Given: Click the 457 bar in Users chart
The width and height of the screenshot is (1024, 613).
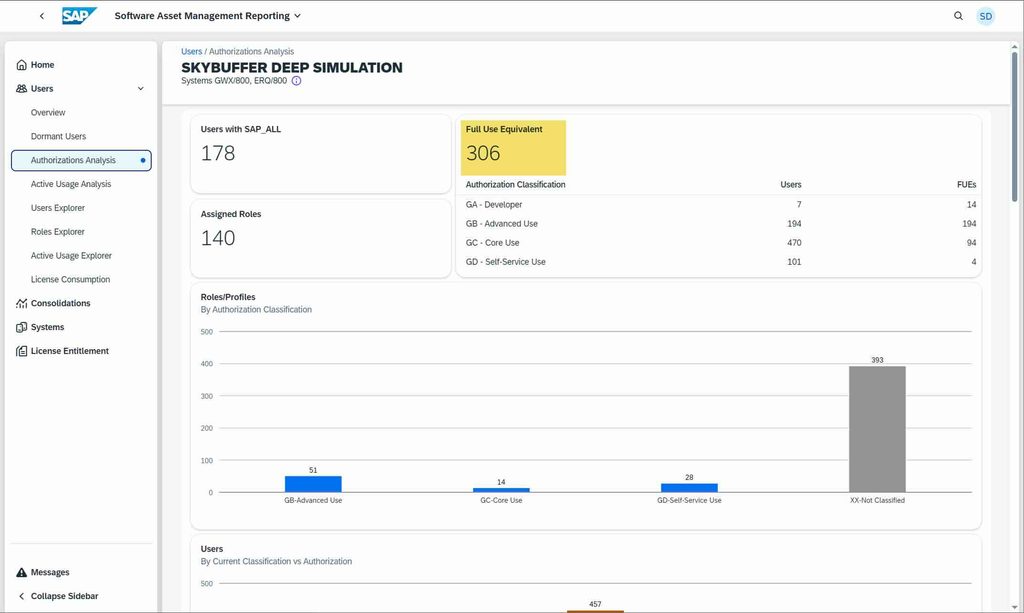Looking at the screenshot, I should pos(595,612).
